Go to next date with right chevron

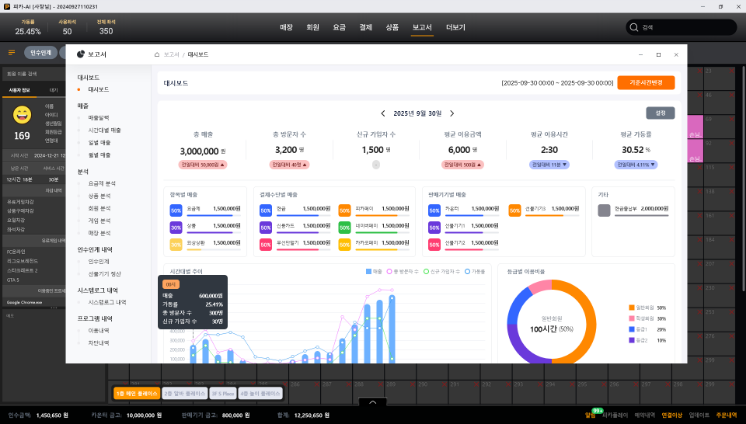click(x=452, y=114)
